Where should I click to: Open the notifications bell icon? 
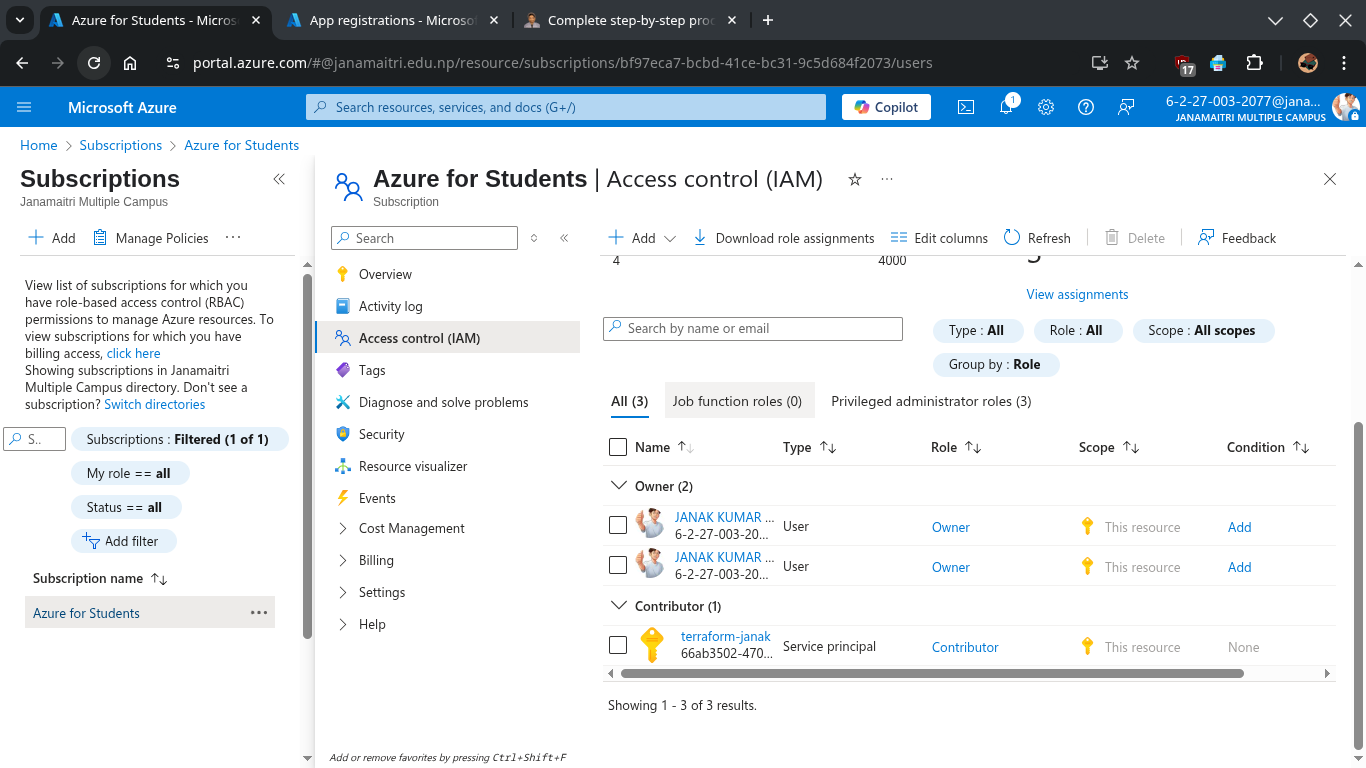1006,107
